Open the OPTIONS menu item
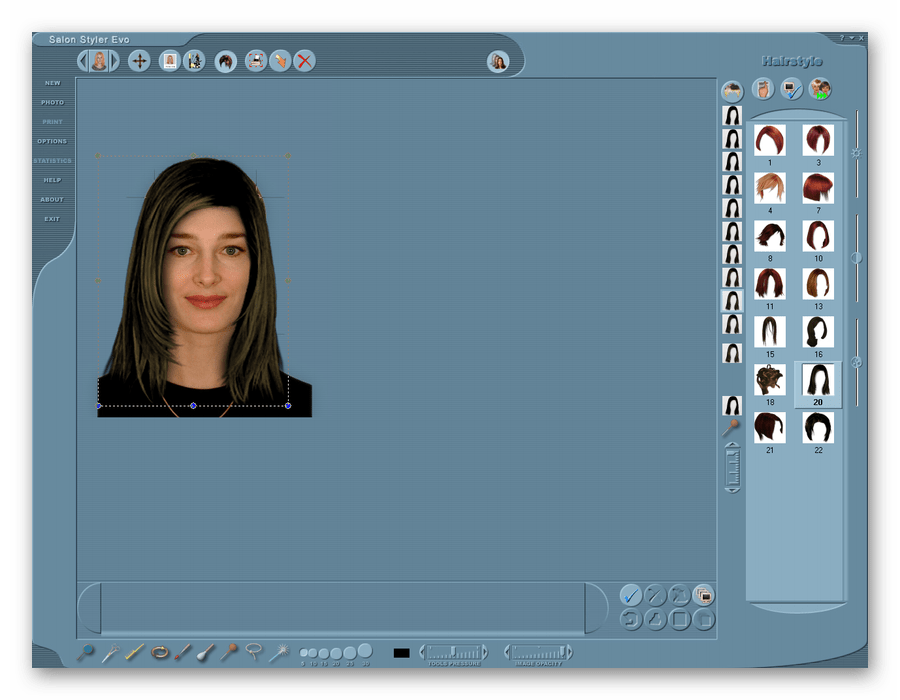The width and height of the screenshot is (900, 700). pyautogui.click(x=52, y=141)
